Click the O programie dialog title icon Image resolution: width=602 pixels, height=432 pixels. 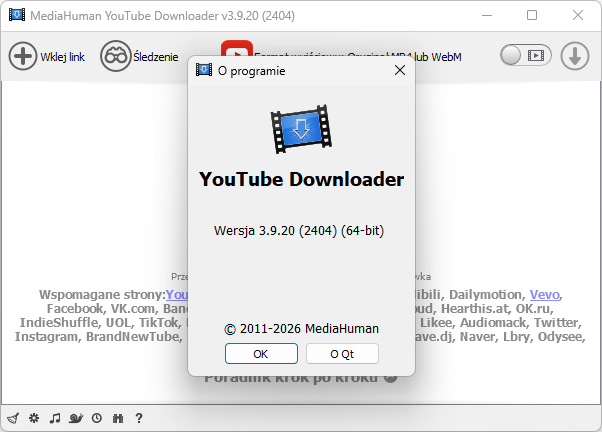pos(204,70)
